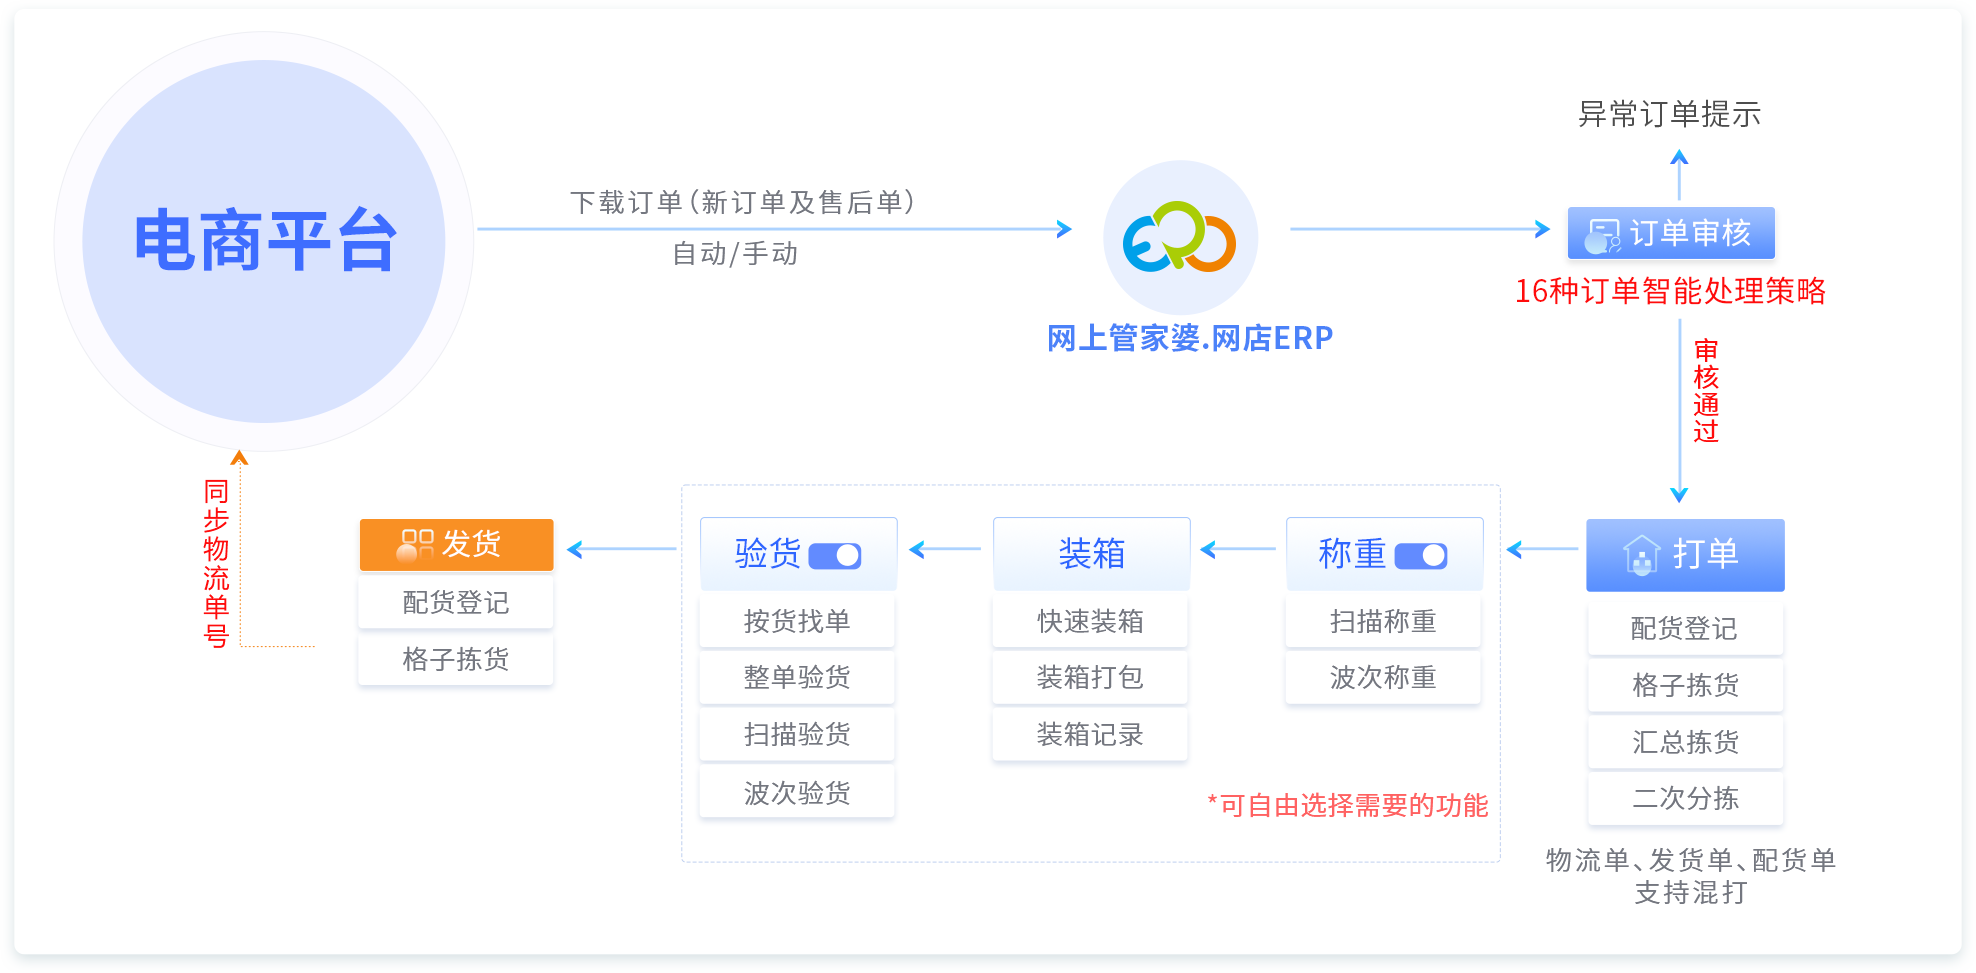Click the 订单审核 button
This screenshot has width=1976, height=973.
pos(1671,233)
